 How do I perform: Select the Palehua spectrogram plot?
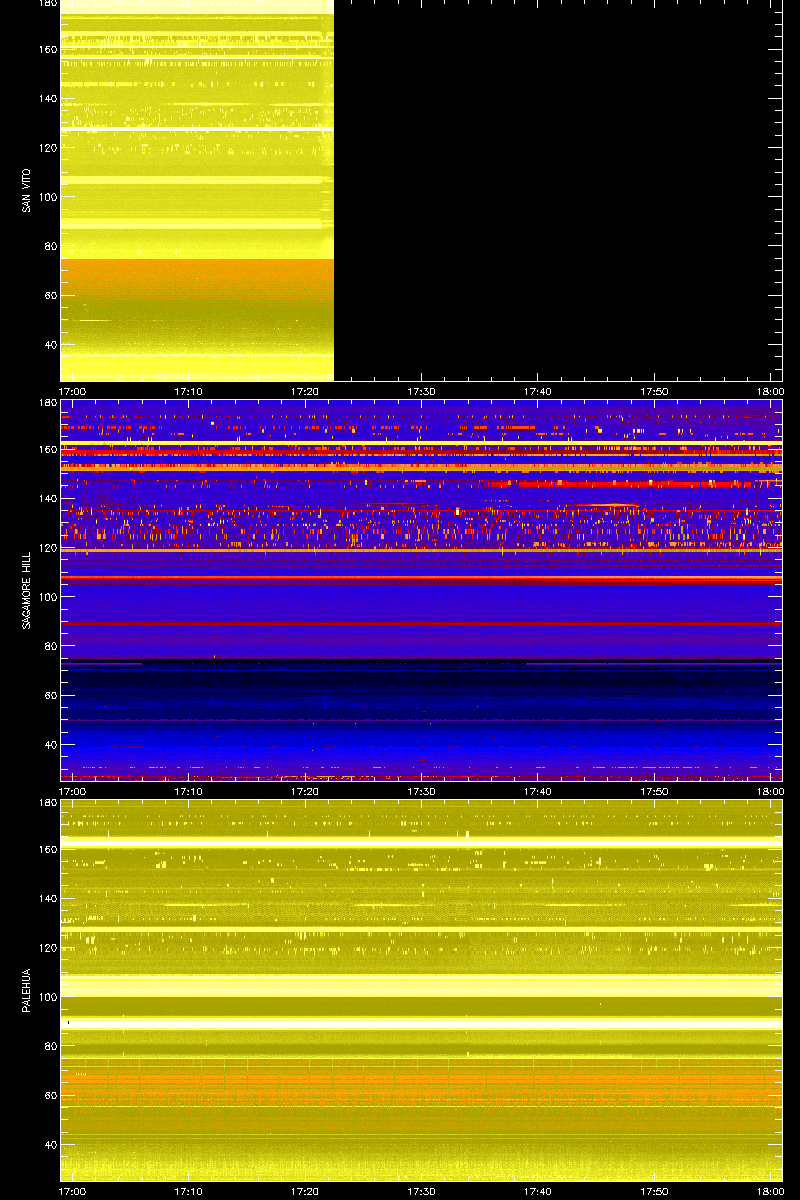(x=421, y=990)
